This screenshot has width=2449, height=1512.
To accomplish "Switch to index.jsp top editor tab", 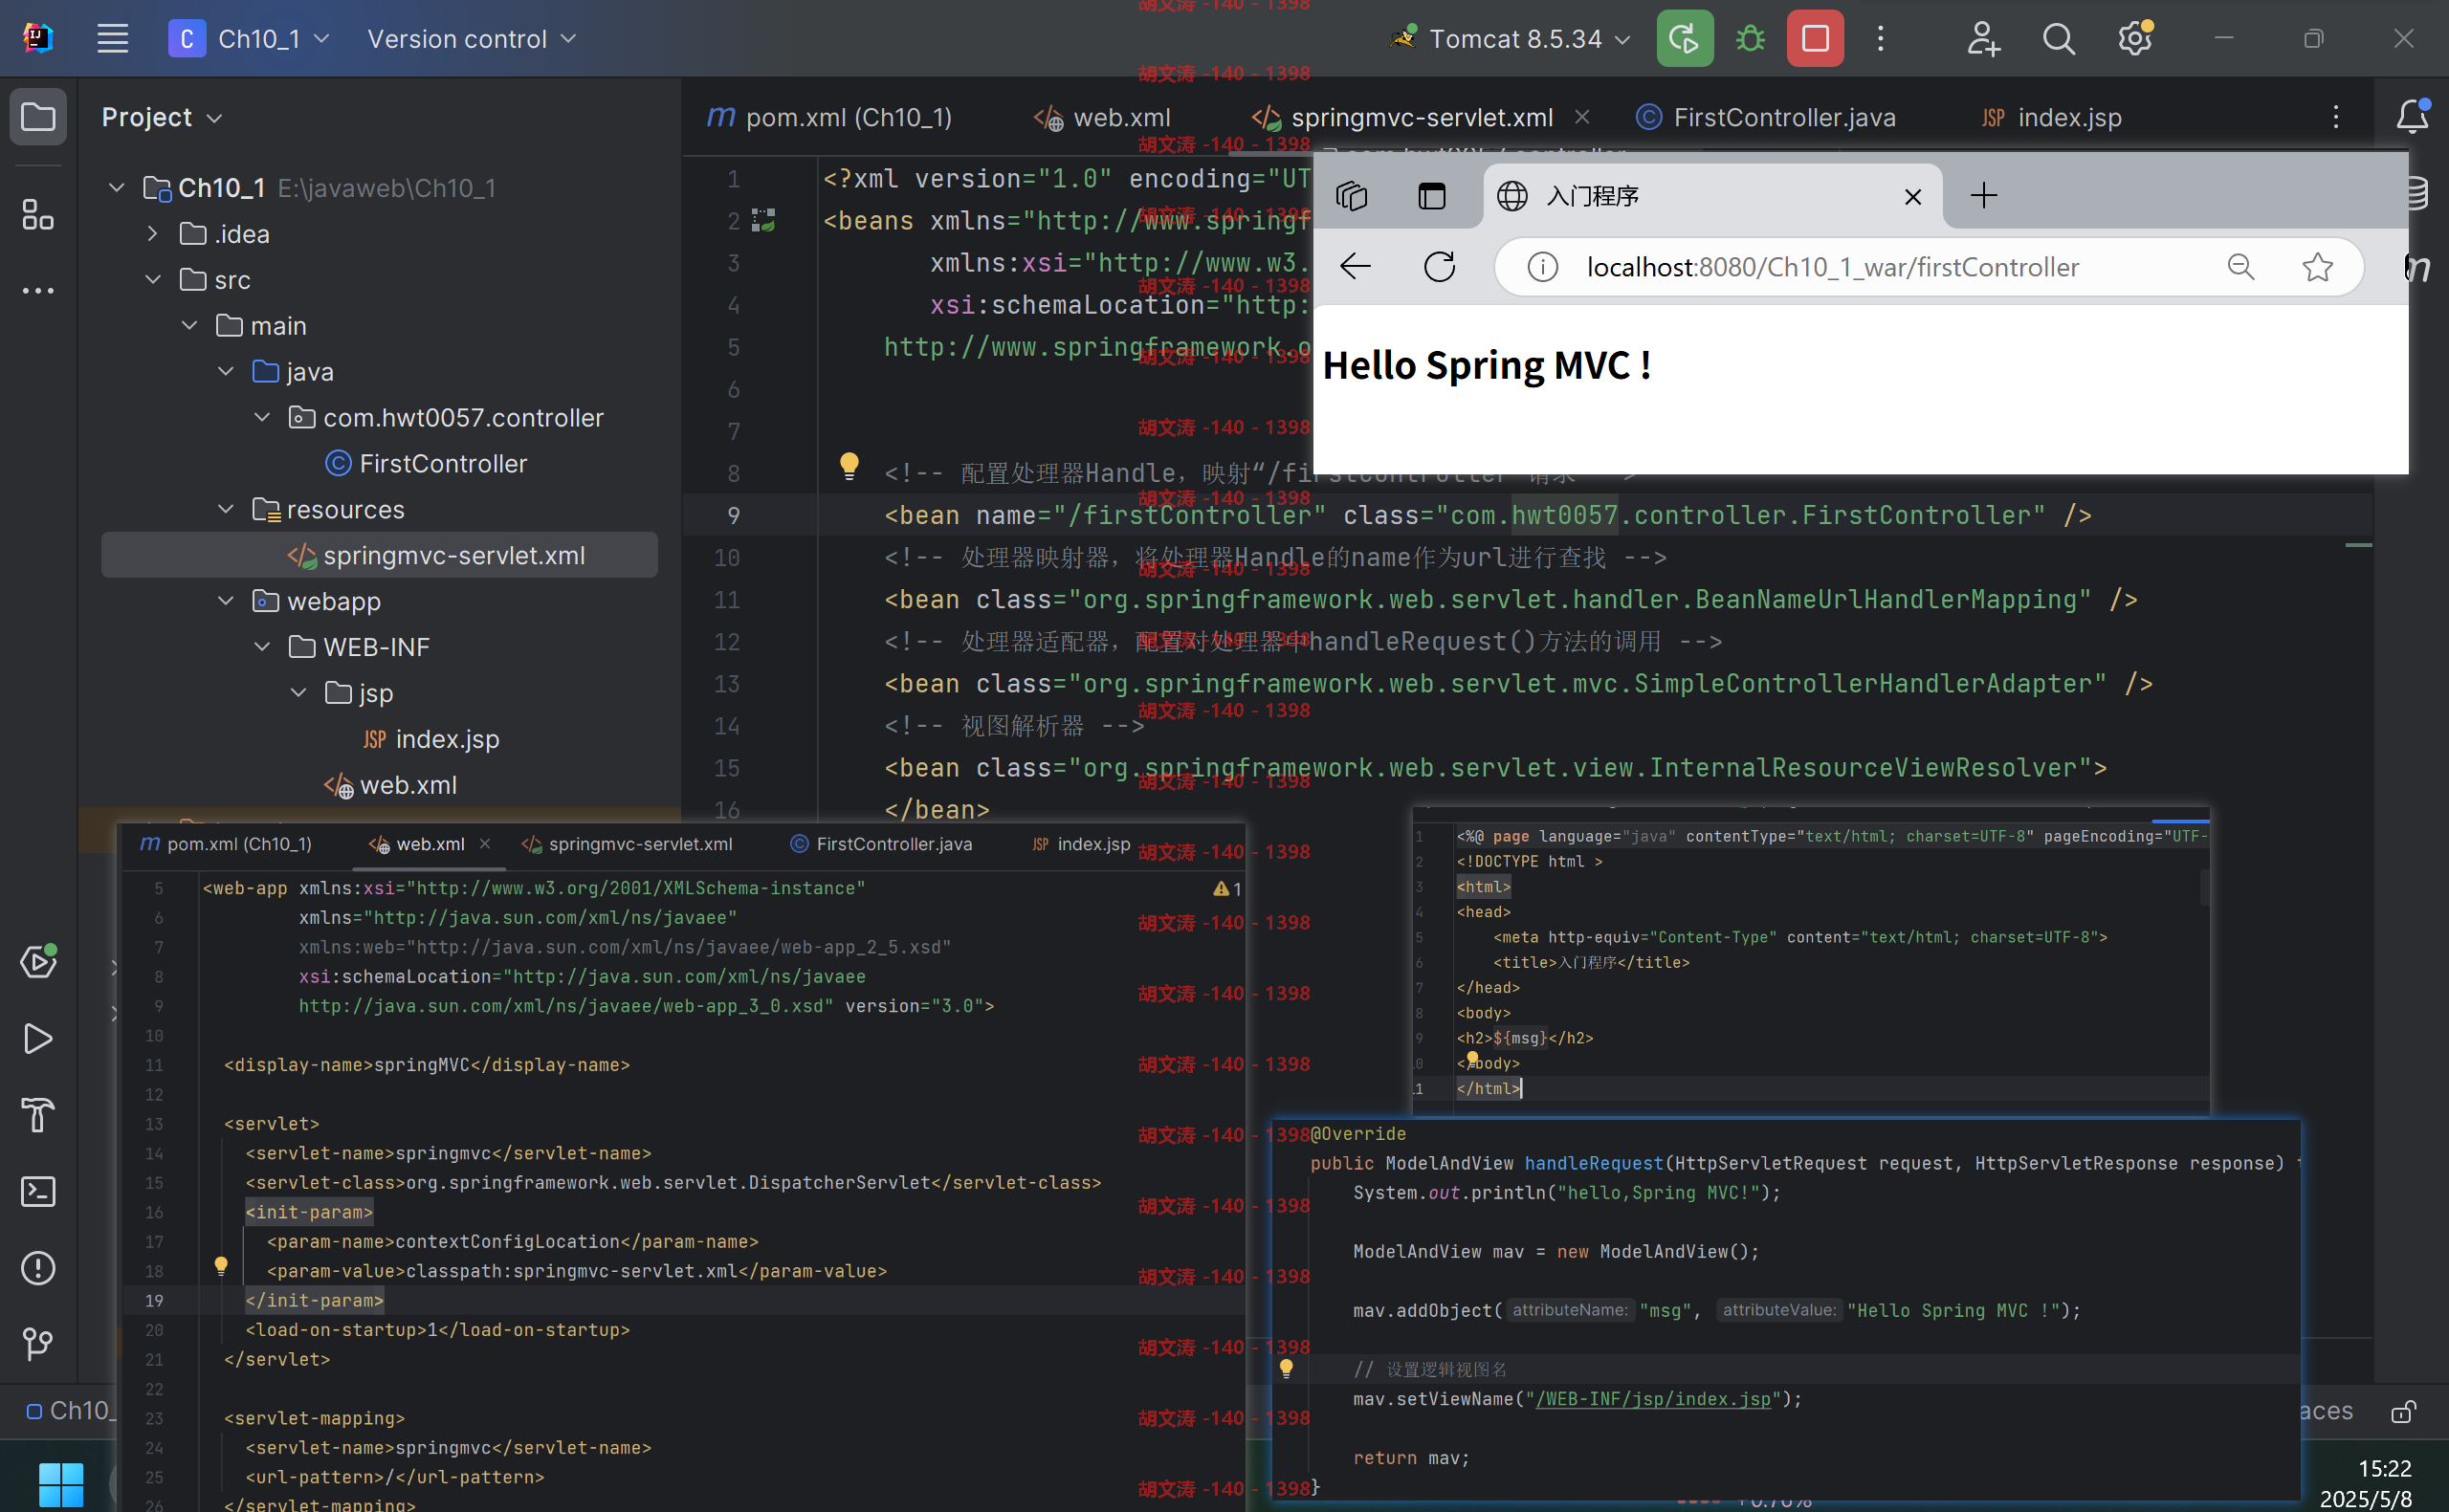I will 2052,117.
